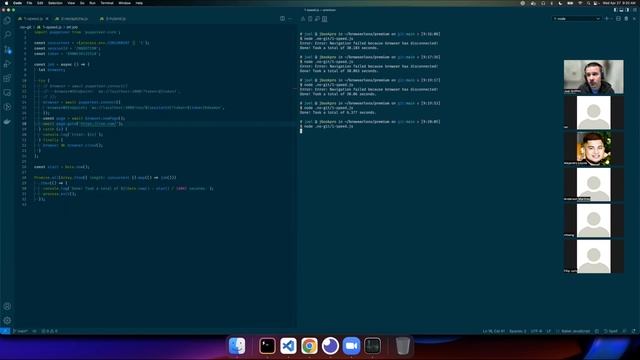Viewport: 640px width, 360px height.
Task: Click the Ln, Col indicator in status bar
Action: point(494,331)
